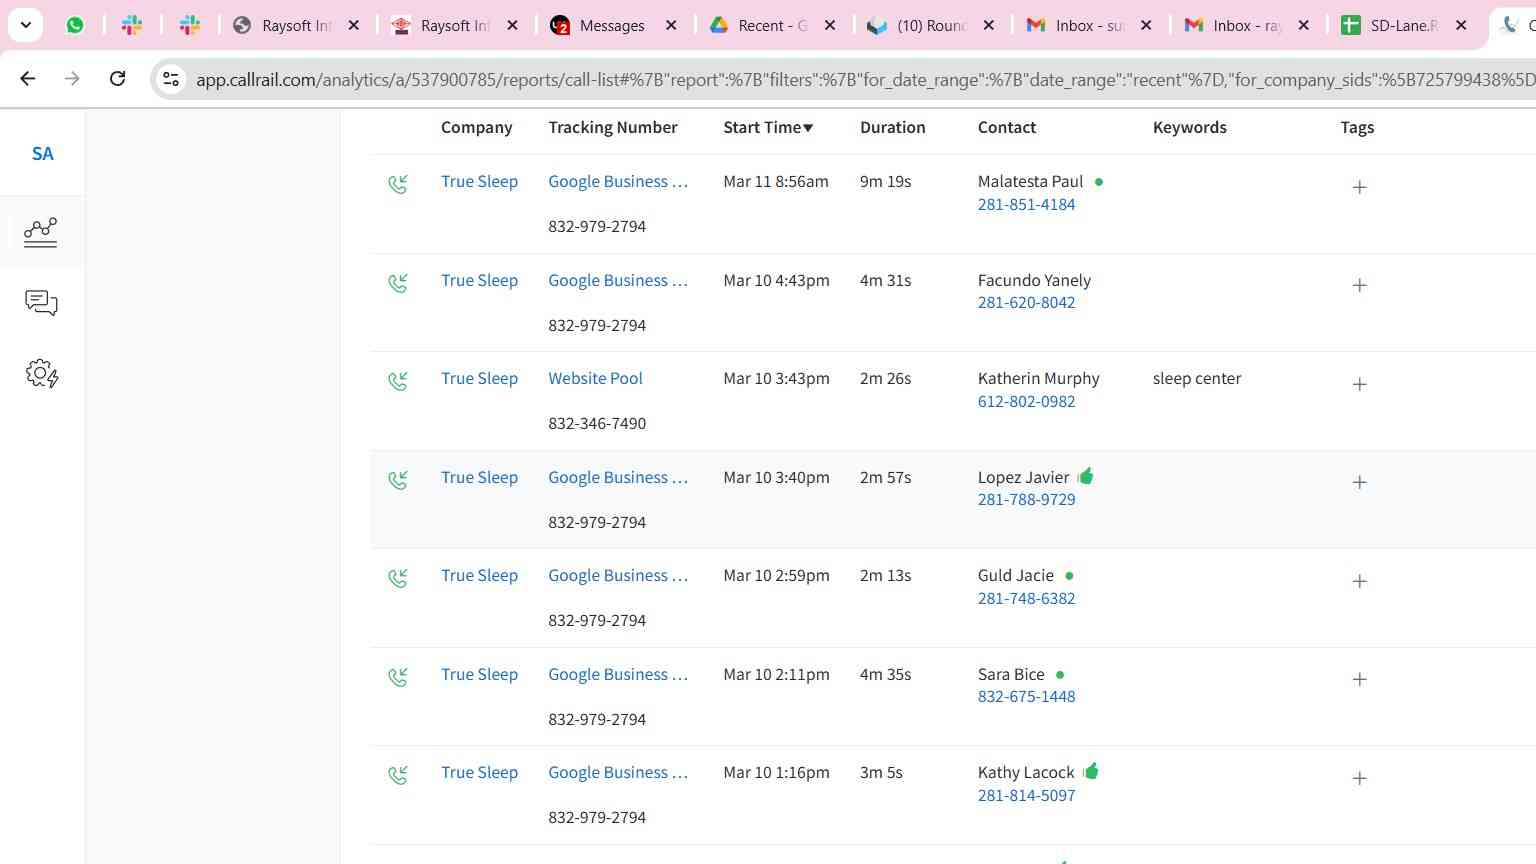Close the Messages browser tab
Viewport: 1536px width, 864px height.
[x=671, y=25]
